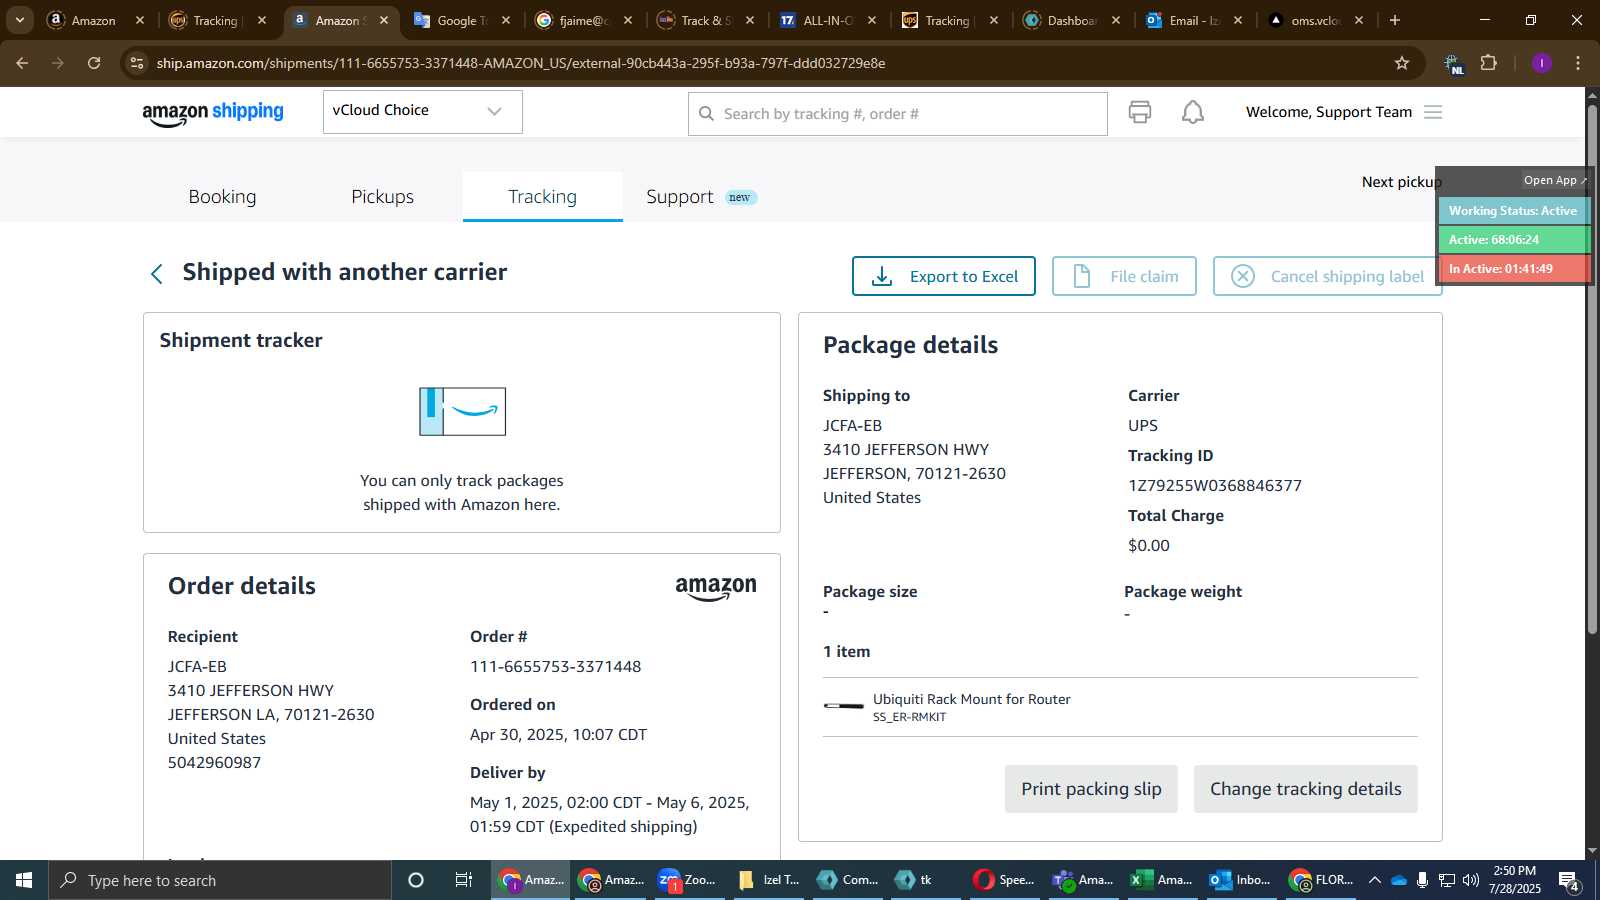Click the volume icon in system tray
Image resolution: width=1600 pixels, height=900 pixels.
[x=1470, y=880]
